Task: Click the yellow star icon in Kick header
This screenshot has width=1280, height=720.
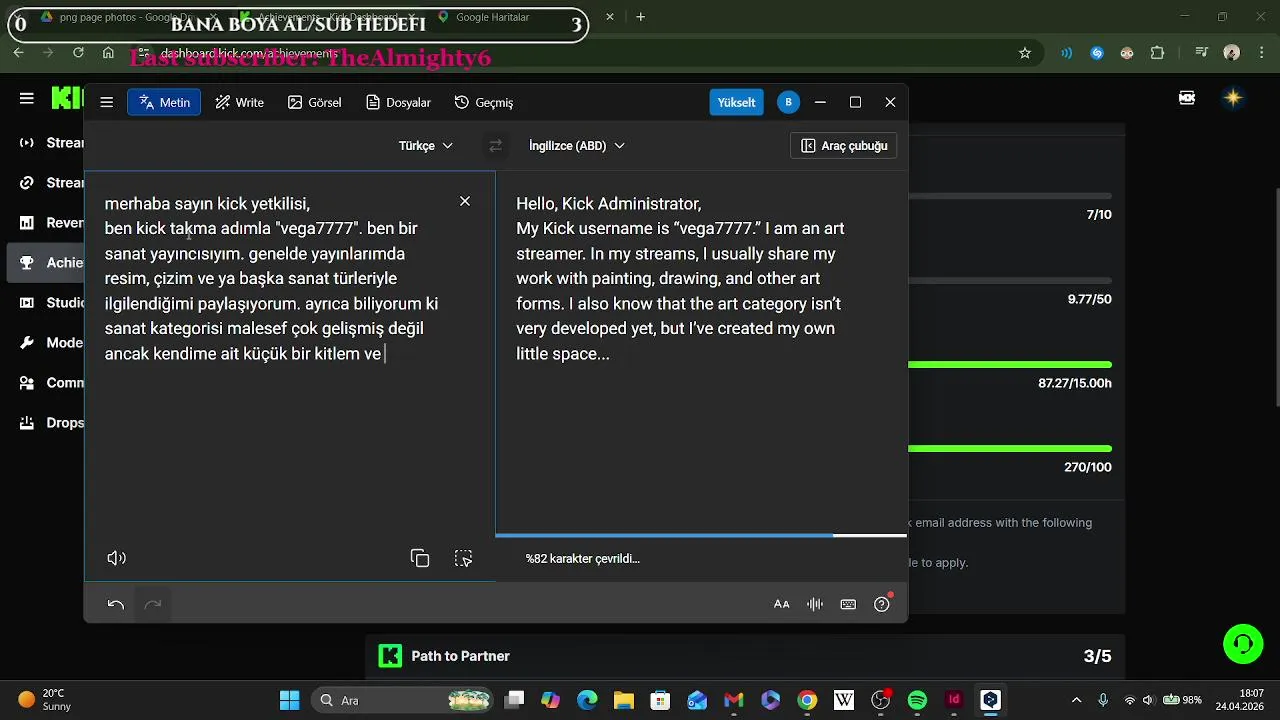Action: tap(1233, 98)
